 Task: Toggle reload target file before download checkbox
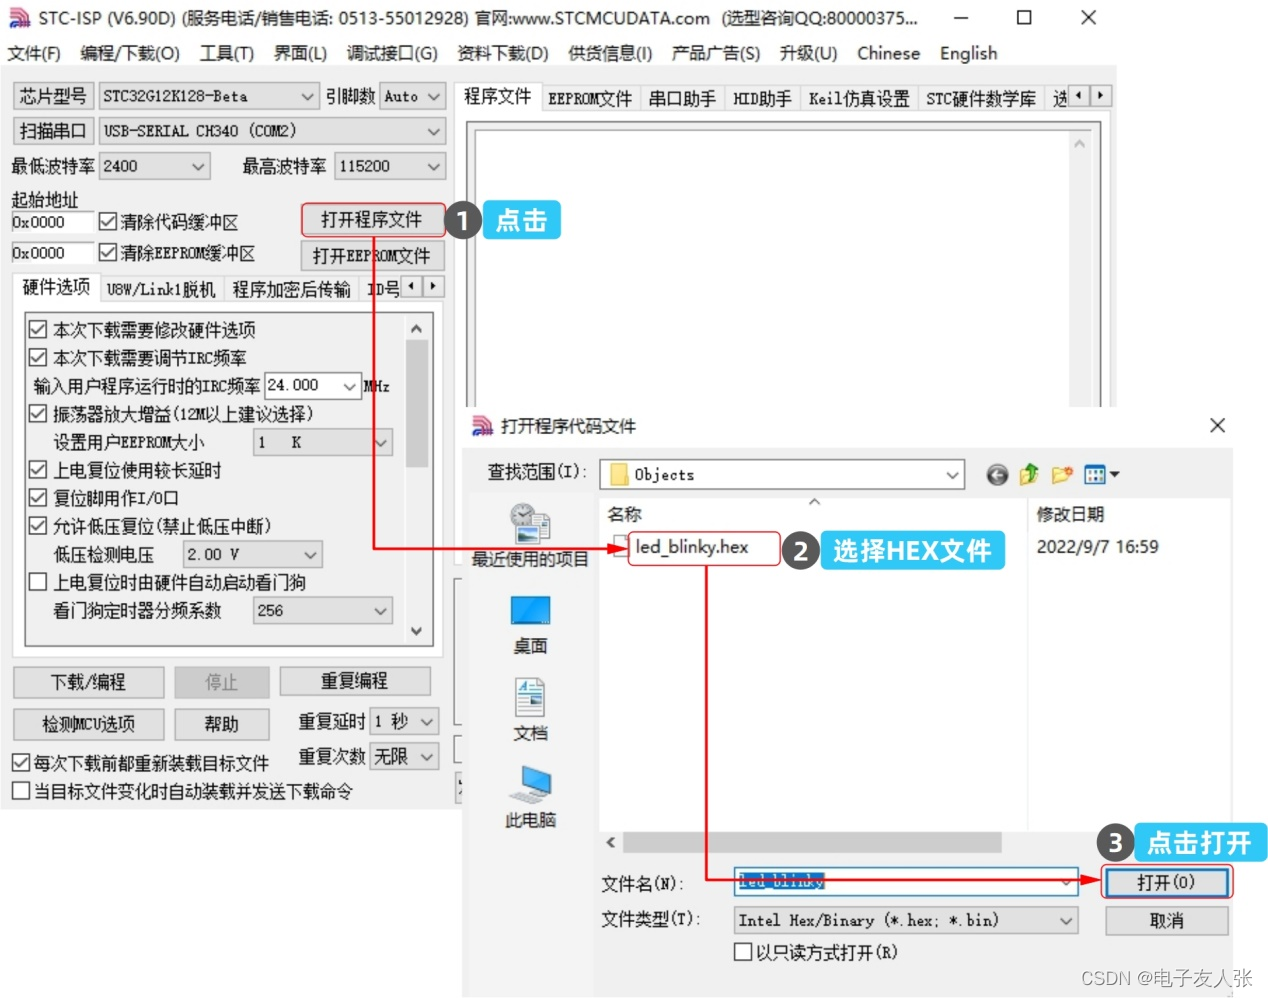(21, 762)
